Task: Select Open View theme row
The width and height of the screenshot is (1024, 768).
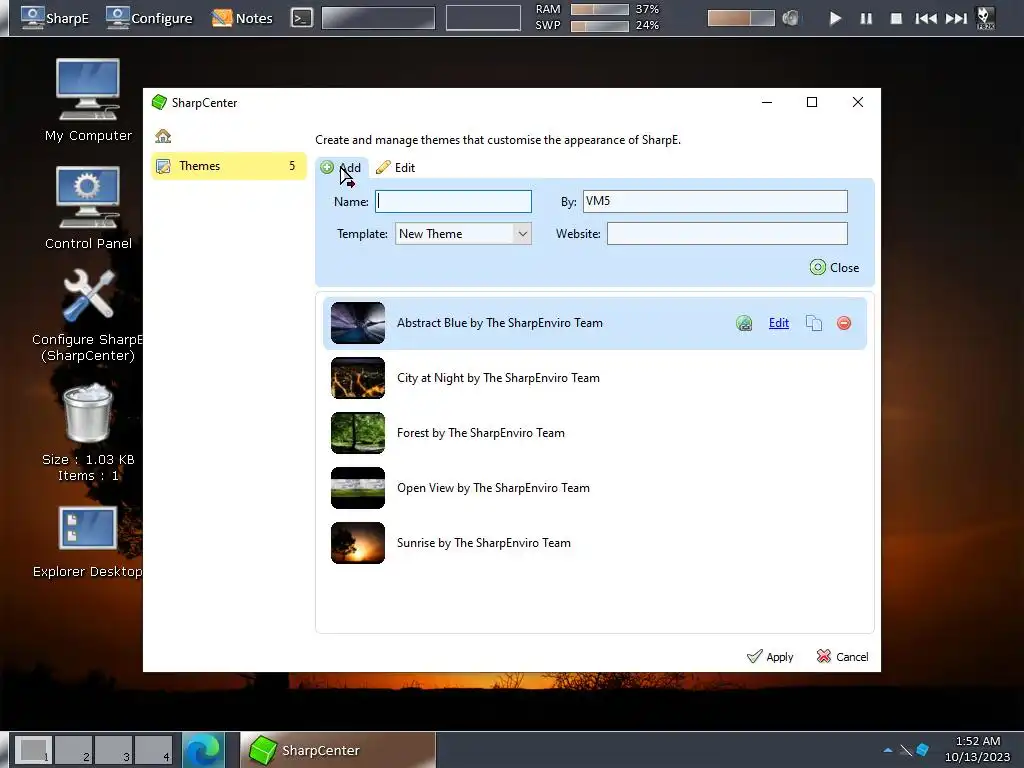Action: click(x=594, y=488)
